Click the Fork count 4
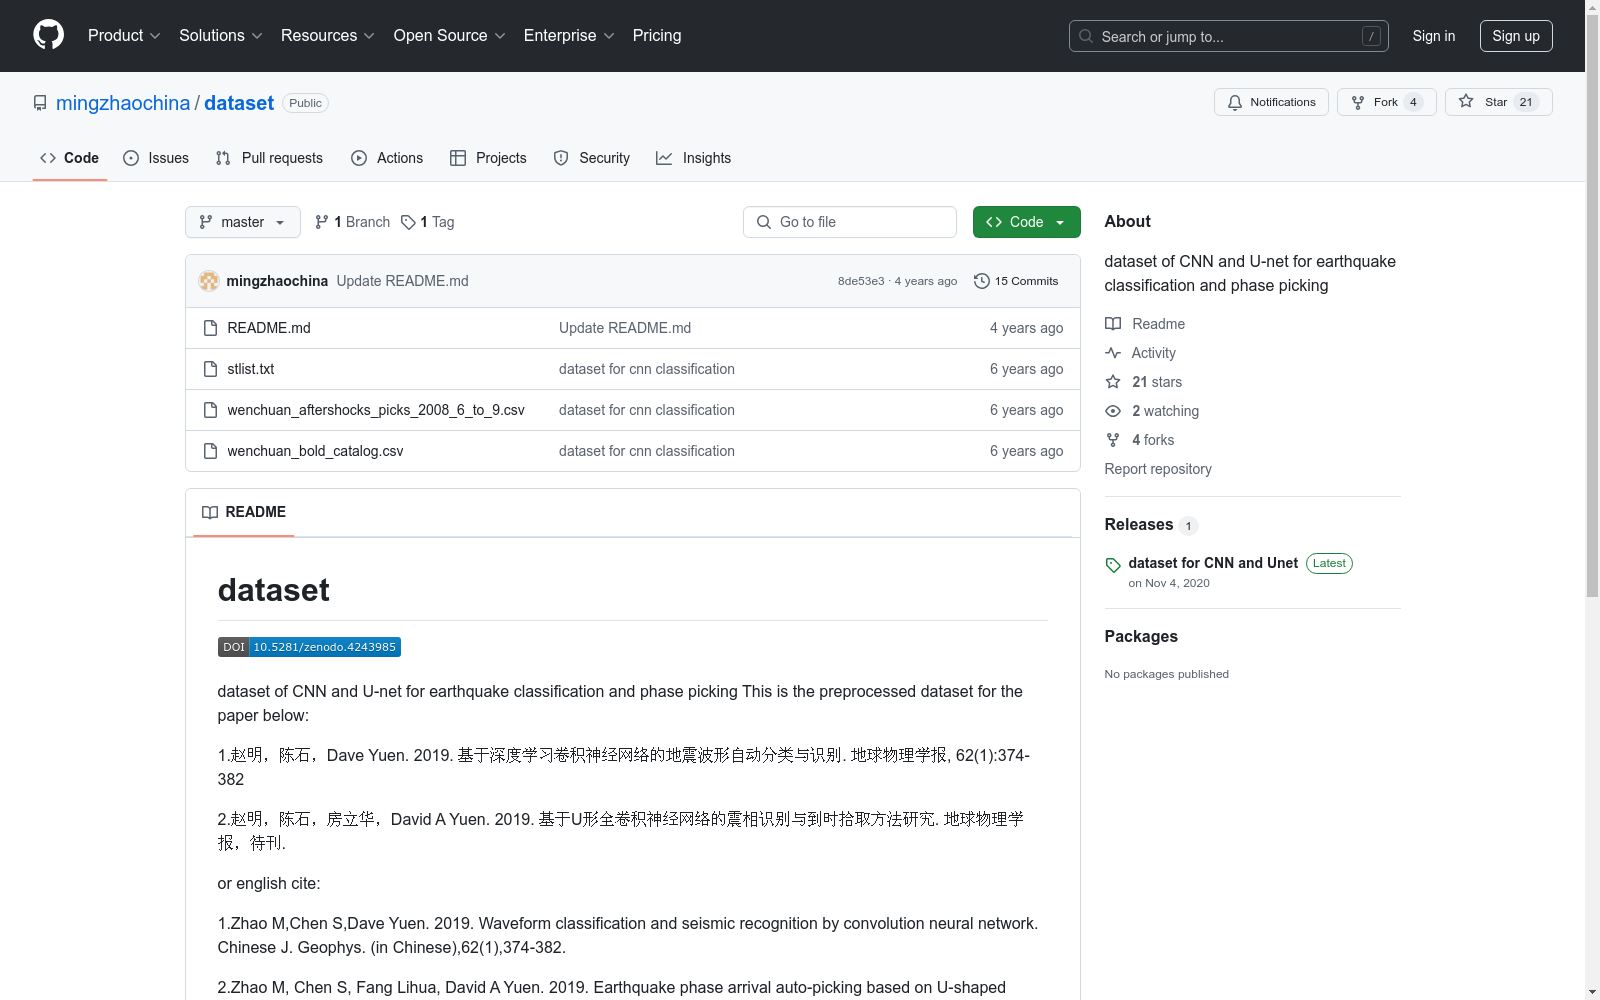 pos(1413,102)
